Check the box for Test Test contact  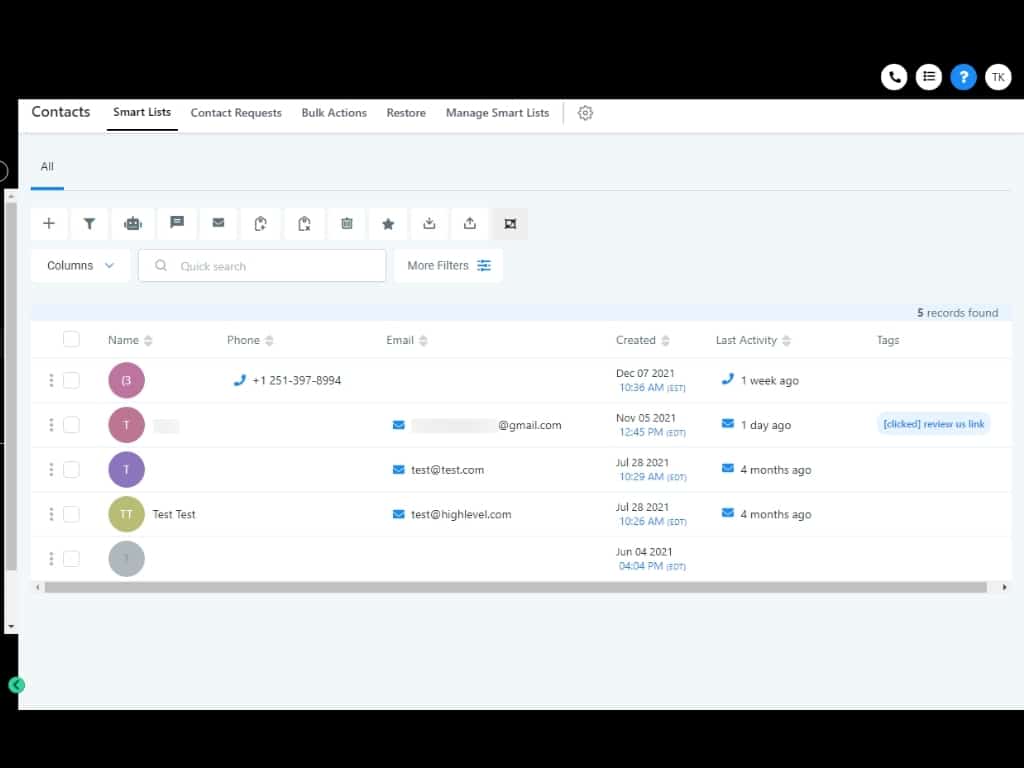(x=71, y=514)
